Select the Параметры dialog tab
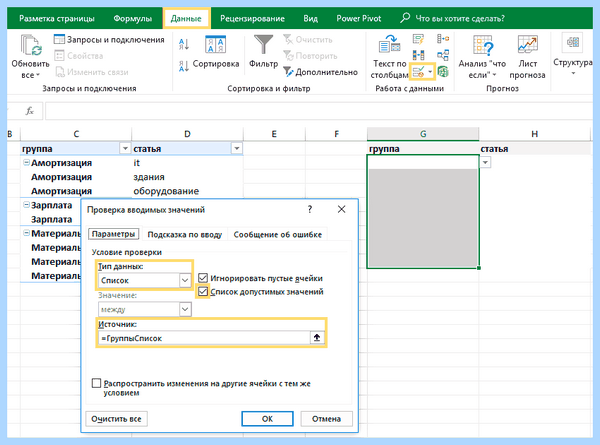Image resolution: width=600 pixels, height=445 pixels. [113, 234]
